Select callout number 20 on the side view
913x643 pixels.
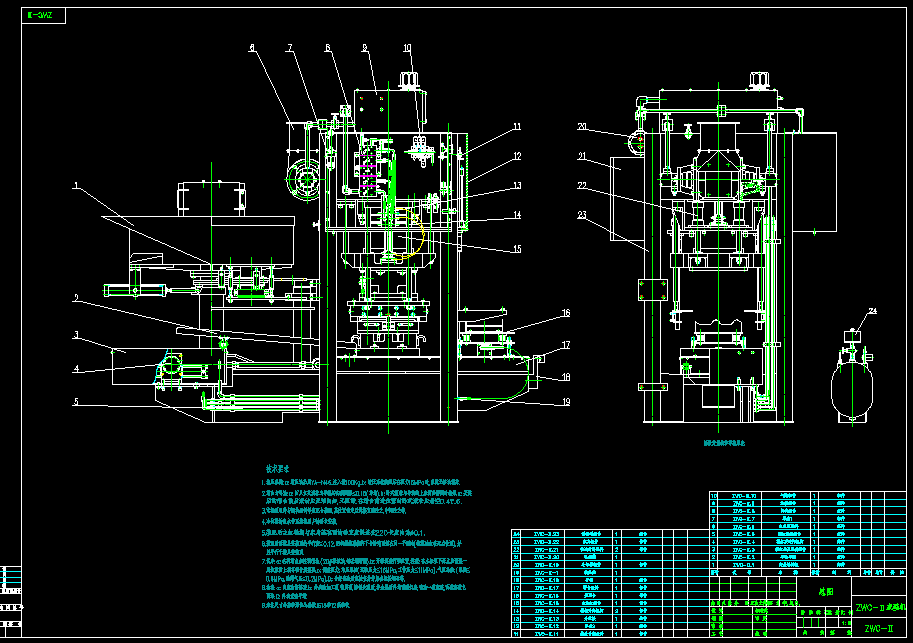tap(582, 126)
